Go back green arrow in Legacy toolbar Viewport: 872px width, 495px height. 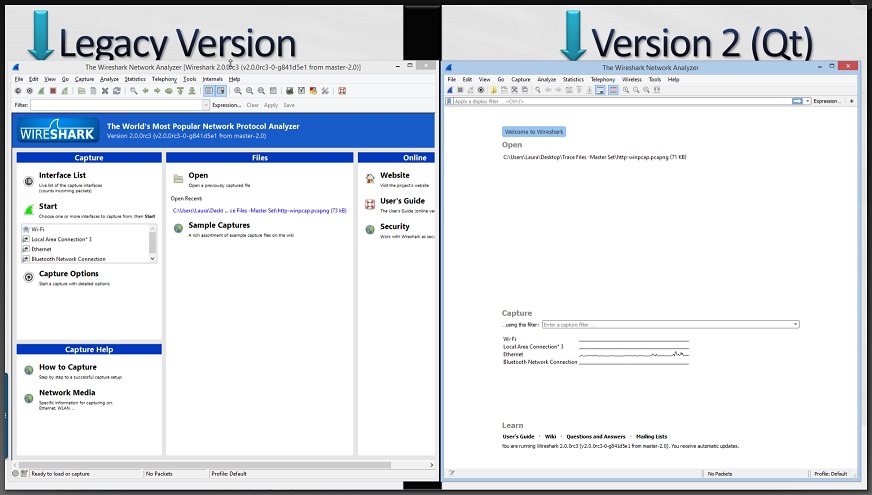[145, 91]
